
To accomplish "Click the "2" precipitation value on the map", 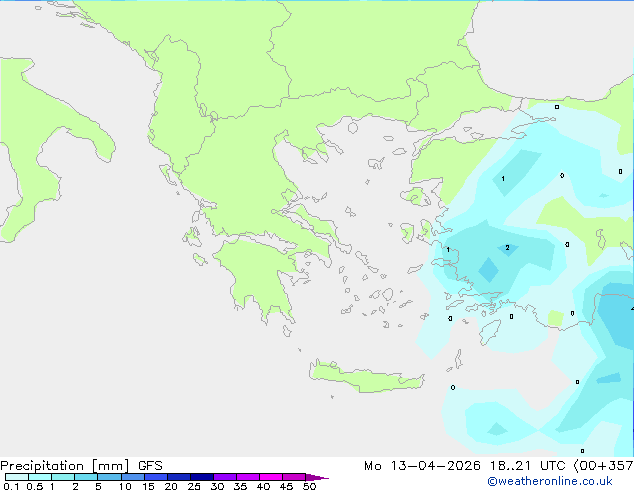I will (507, 247).
